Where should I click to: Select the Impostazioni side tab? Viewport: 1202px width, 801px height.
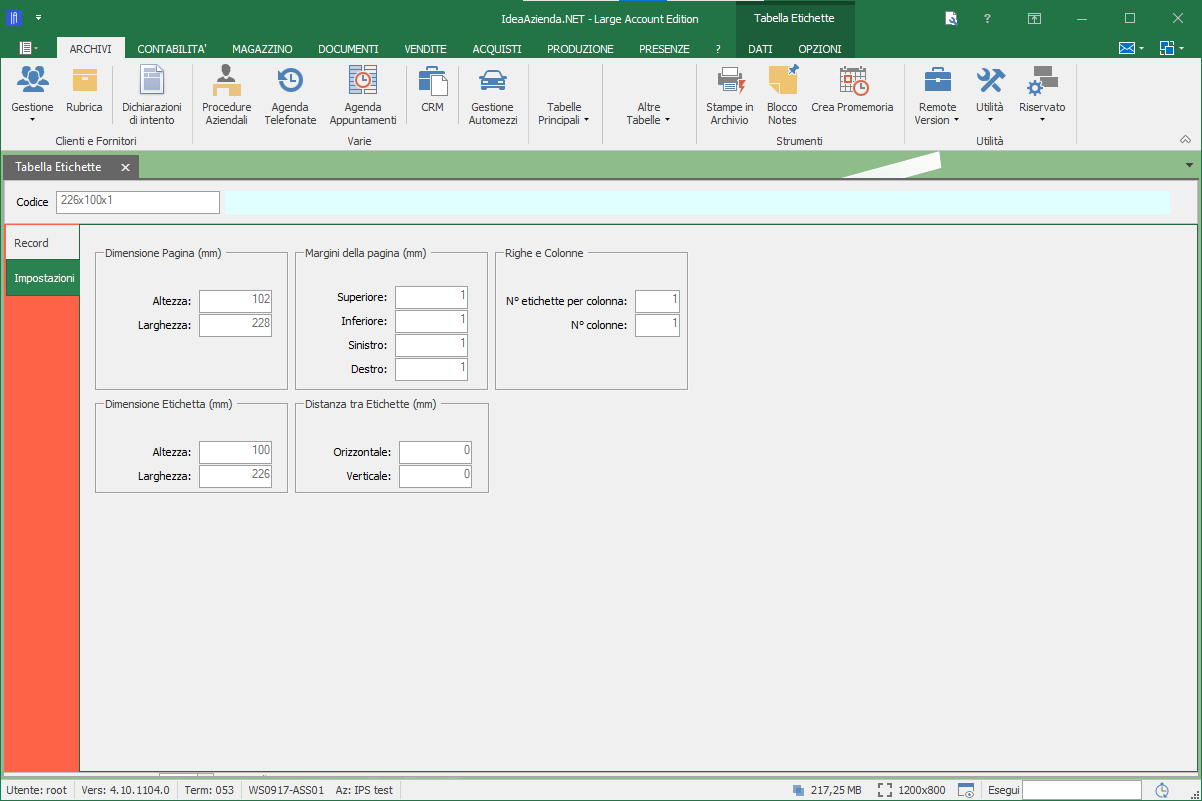coord(44,278)
